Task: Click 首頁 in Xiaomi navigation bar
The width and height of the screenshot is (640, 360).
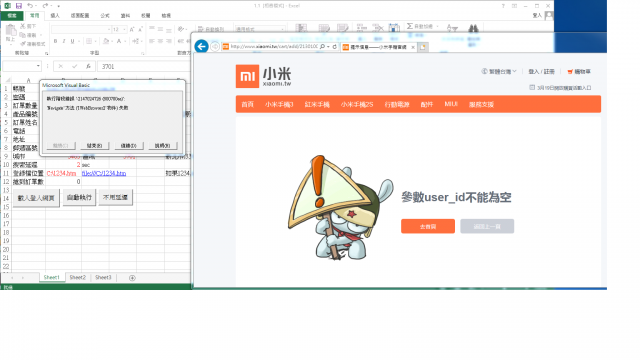Action: (x=247, y=104)
